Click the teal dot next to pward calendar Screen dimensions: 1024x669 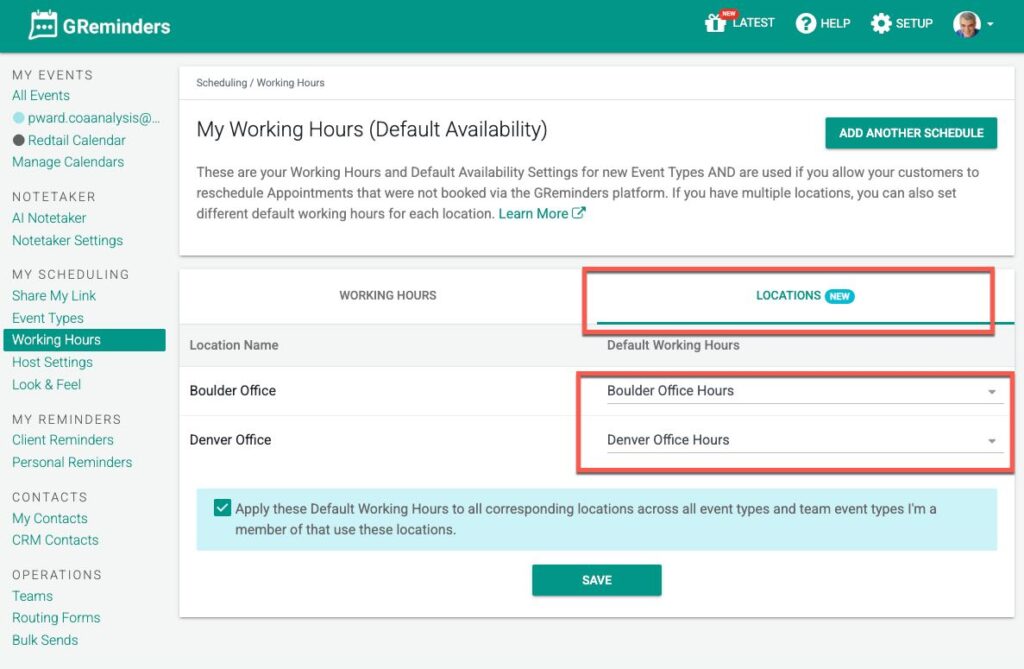(18, 118)
